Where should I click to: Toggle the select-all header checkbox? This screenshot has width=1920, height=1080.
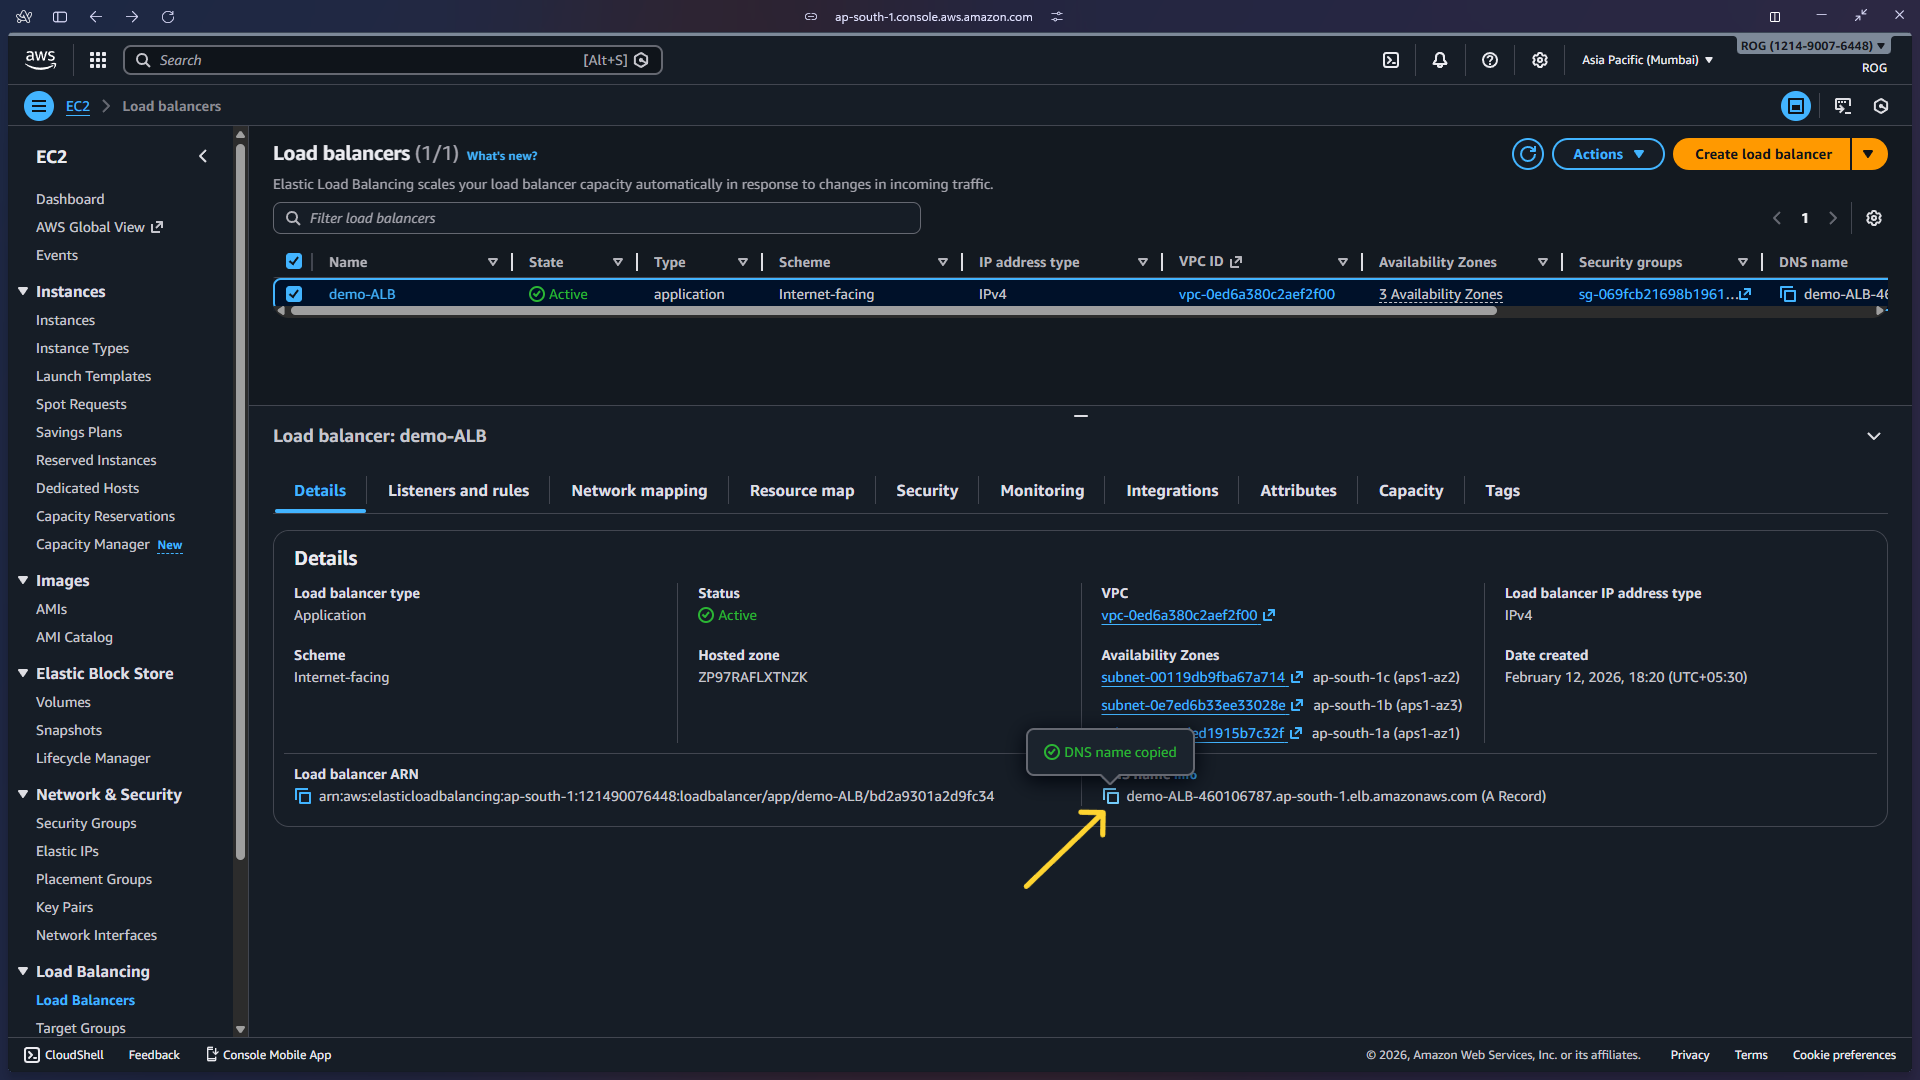[x=294, y=262]
